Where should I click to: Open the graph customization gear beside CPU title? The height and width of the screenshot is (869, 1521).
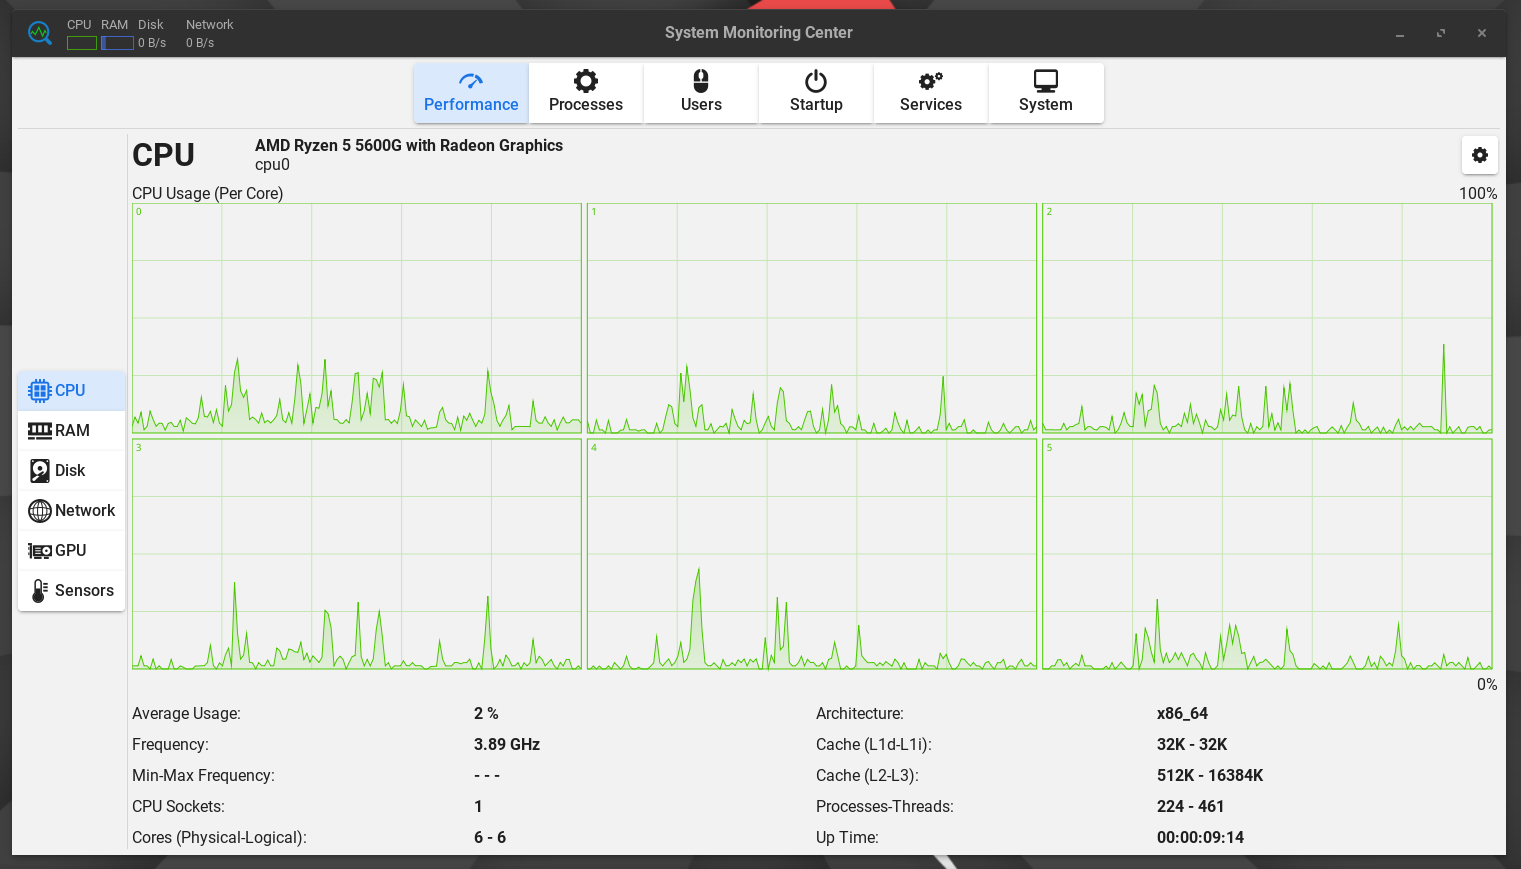coord(1479,155)
